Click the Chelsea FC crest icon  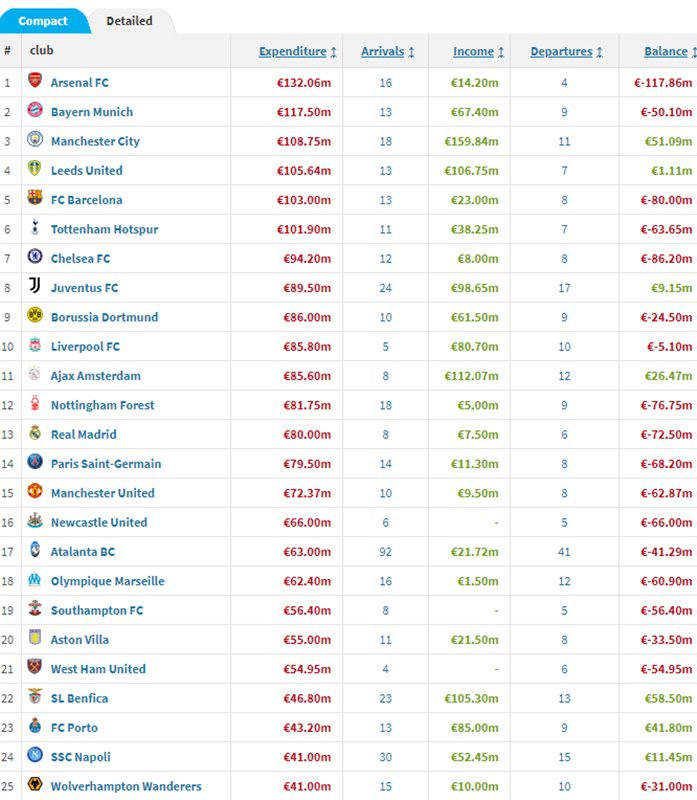pyautogui.click(x=35, y=258)
